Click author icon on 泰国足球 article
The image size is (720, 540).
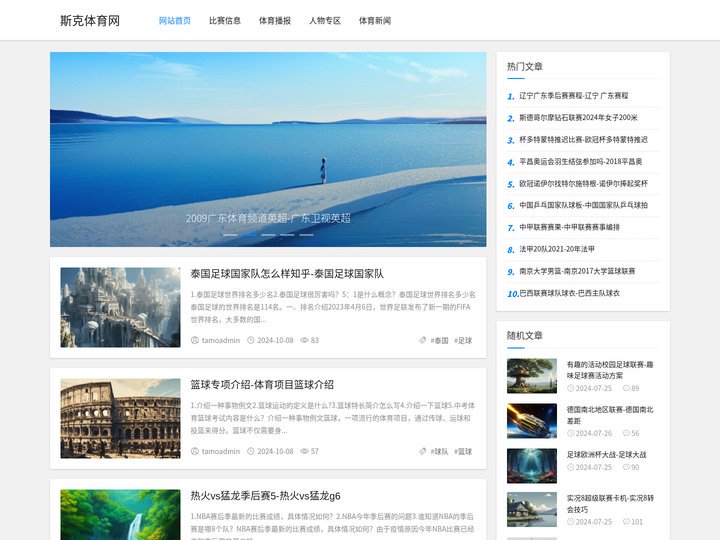tap(195, 340)
